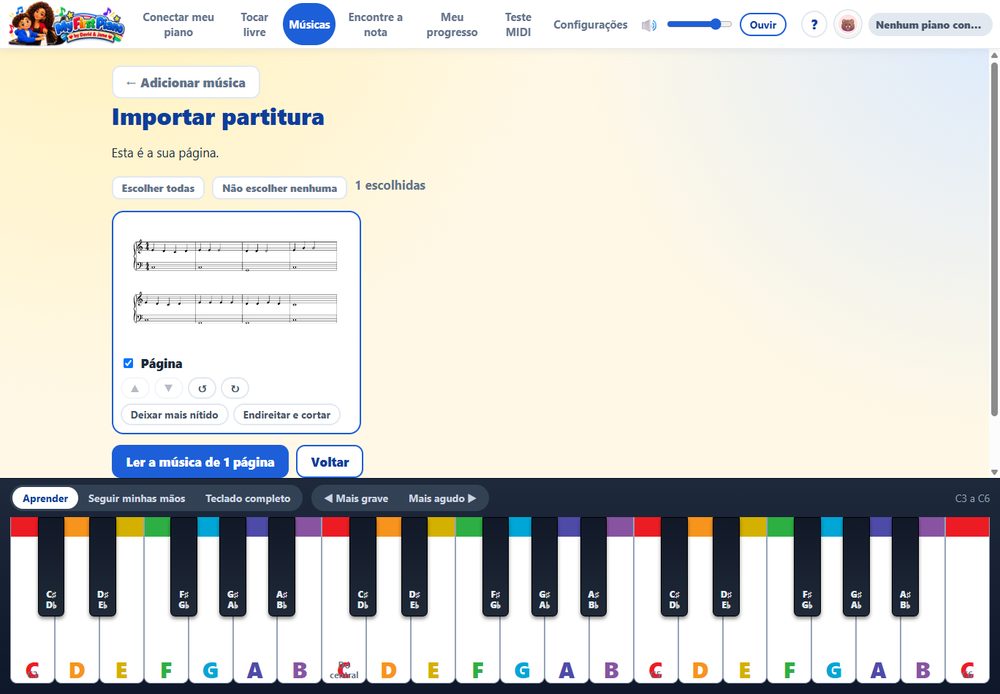The height and width of the screenshot is (694, 1000).
Task: Click Escolher todas button
Action: pyautogui.click(x=158, y=188)
